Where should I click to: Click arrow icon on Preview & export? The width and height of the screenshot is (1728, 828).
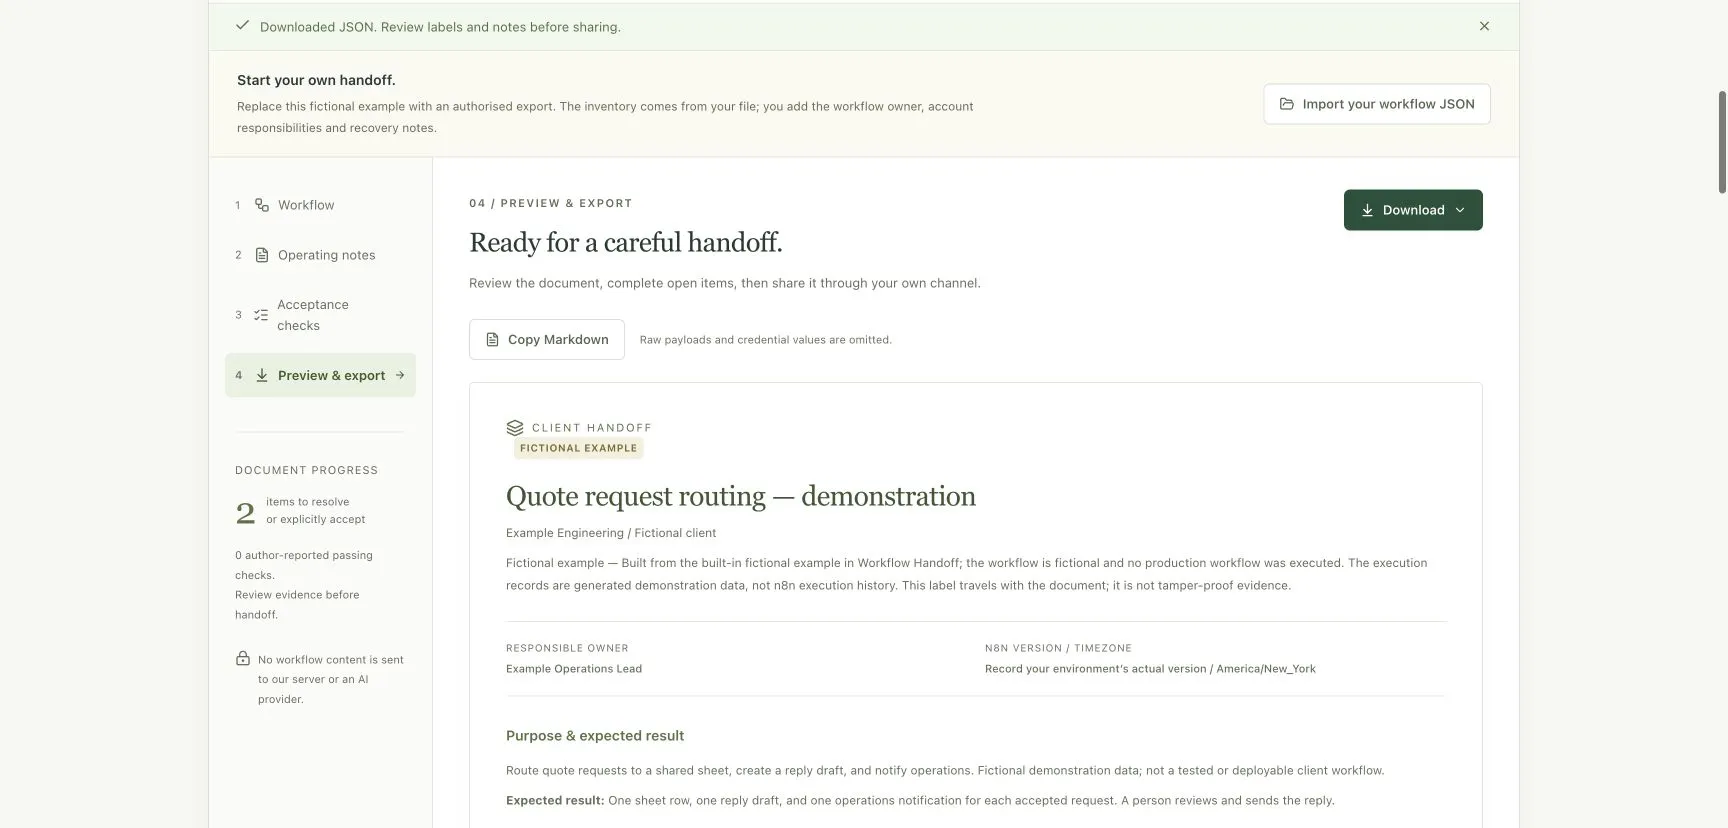pos(400,375)
